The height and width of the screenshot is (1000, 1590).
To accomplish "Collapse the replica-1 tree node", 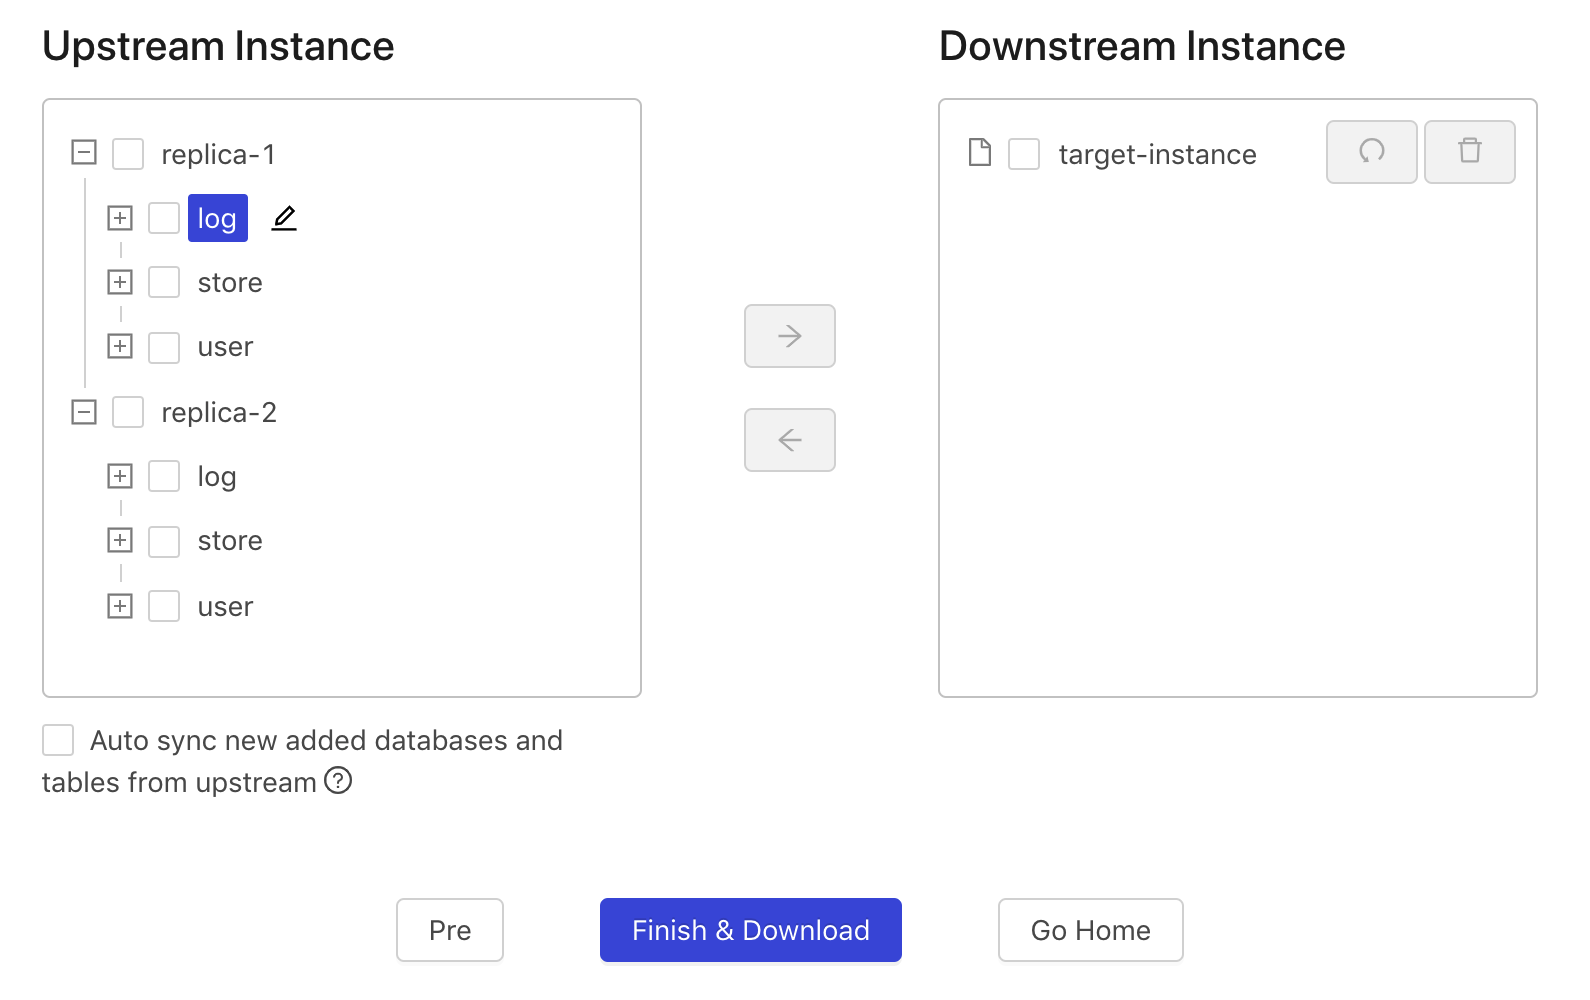I will coord(84,153).
